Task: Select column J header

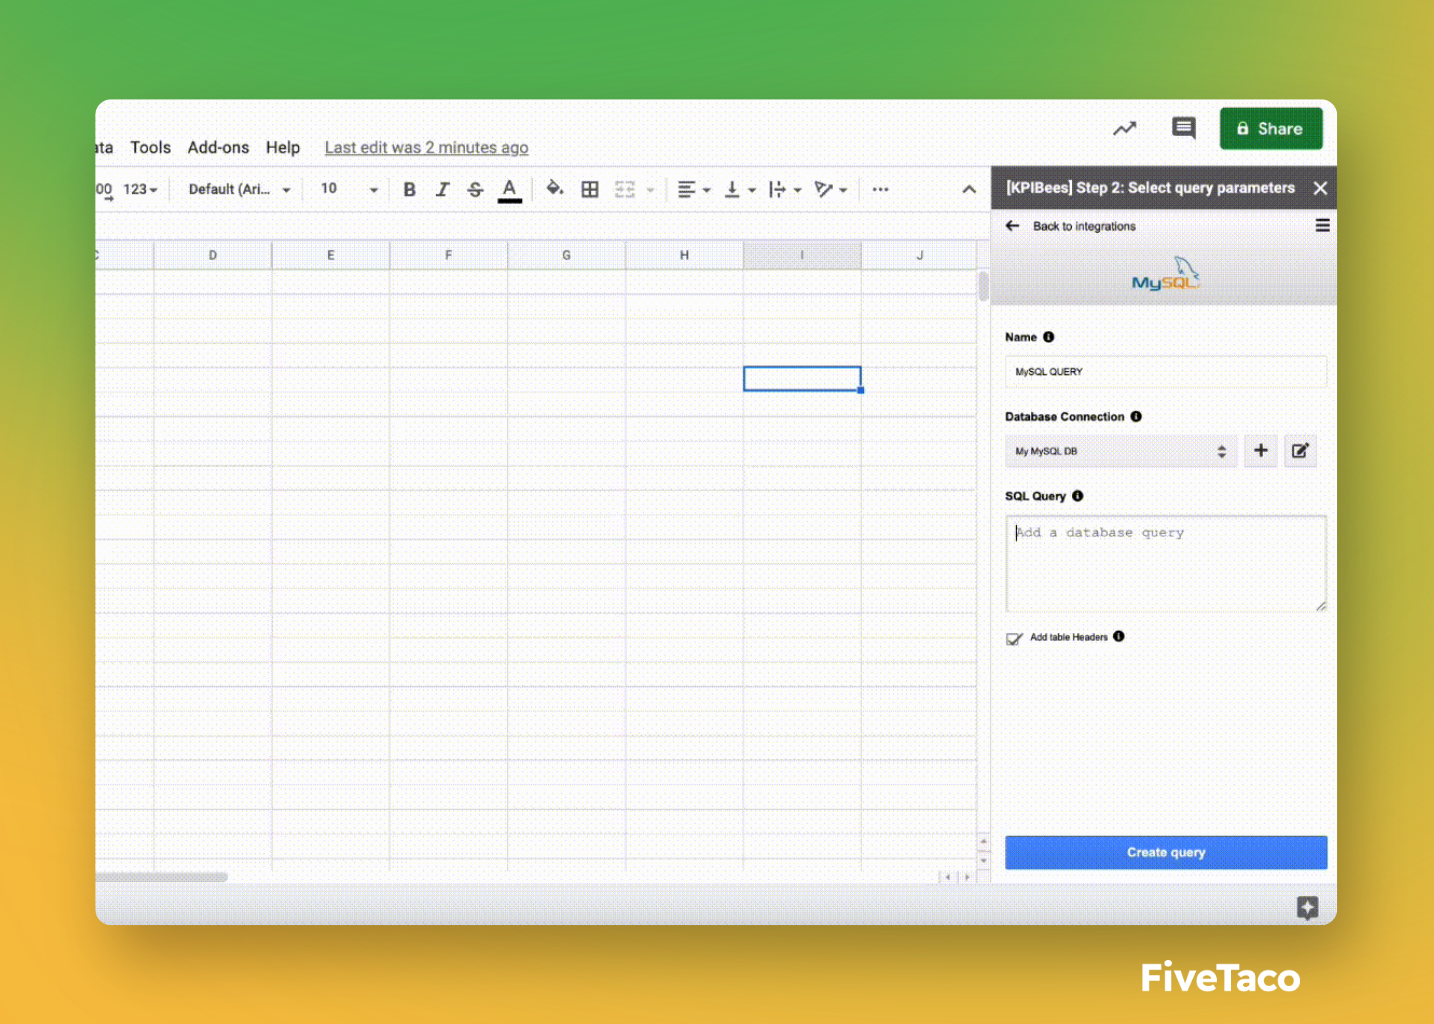Action: coord(919,255)
